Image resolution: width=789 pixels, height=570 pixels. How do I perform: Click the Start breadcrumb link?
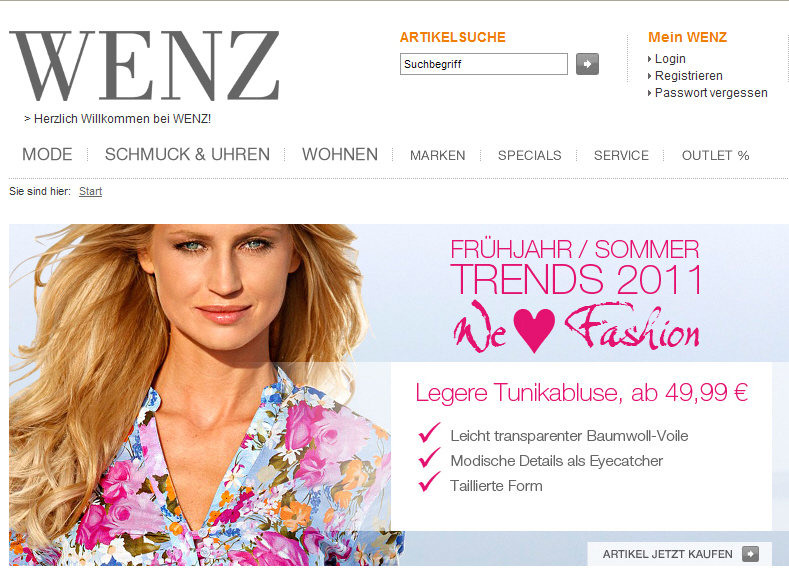[x=91, y=191]
